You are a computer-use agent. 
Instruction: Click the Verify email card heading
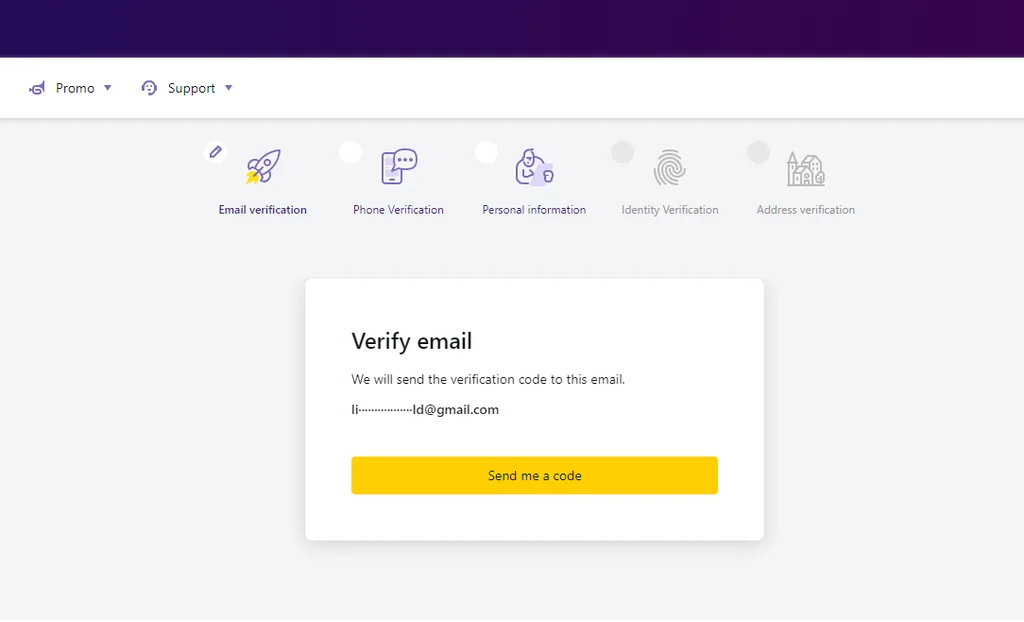click(411, 341)
